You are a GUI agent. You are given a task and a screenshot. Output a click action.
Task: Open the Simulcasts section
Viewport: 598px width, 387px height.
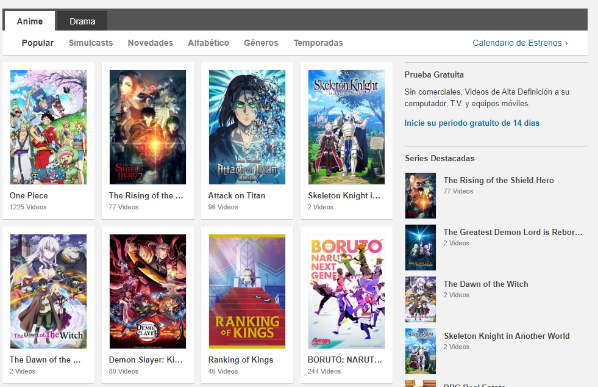(91, 43)
